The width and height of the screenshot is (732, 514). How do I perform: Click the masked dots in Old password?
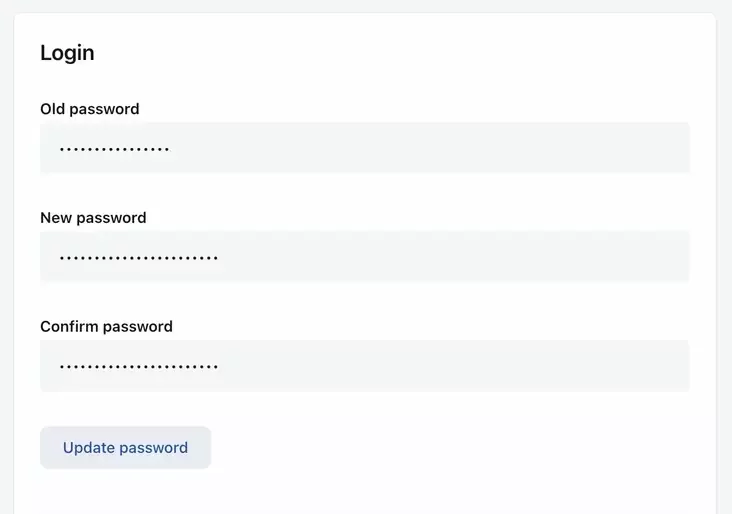pyautogui.click(x=114, y=150)
